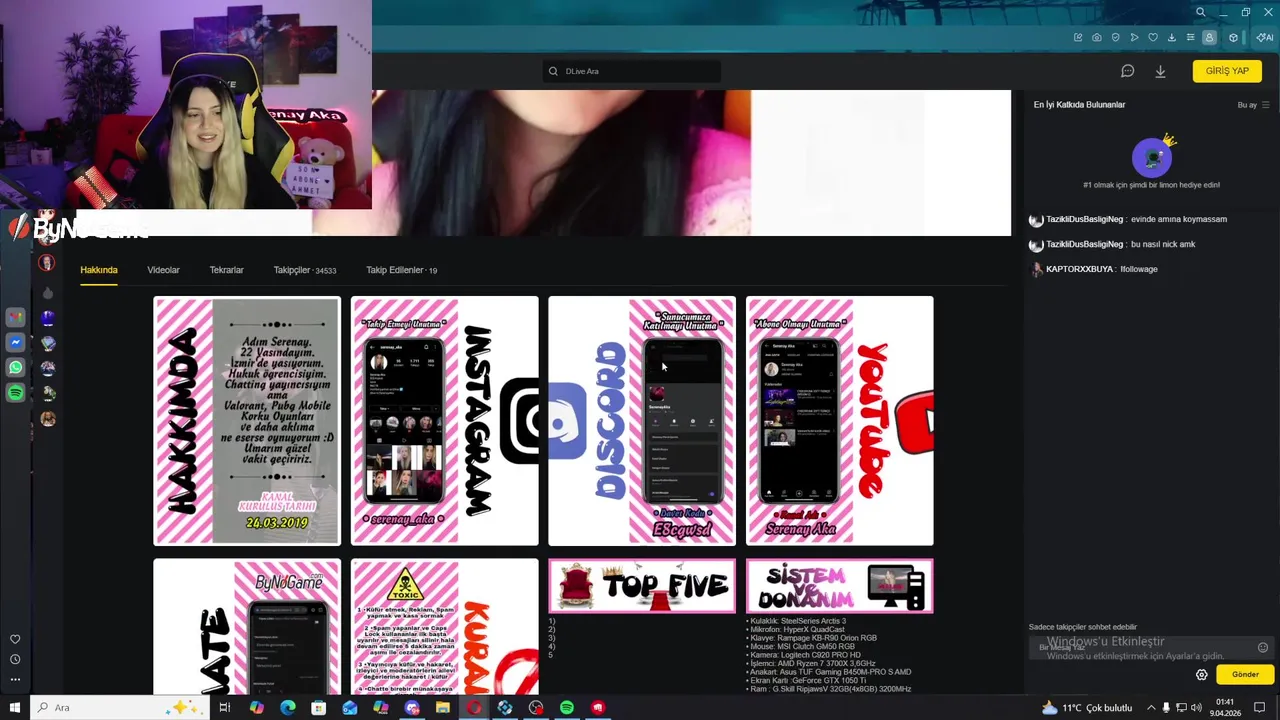
Task: Open sidebar bookmarks heart icon
Action: [15, 639]
